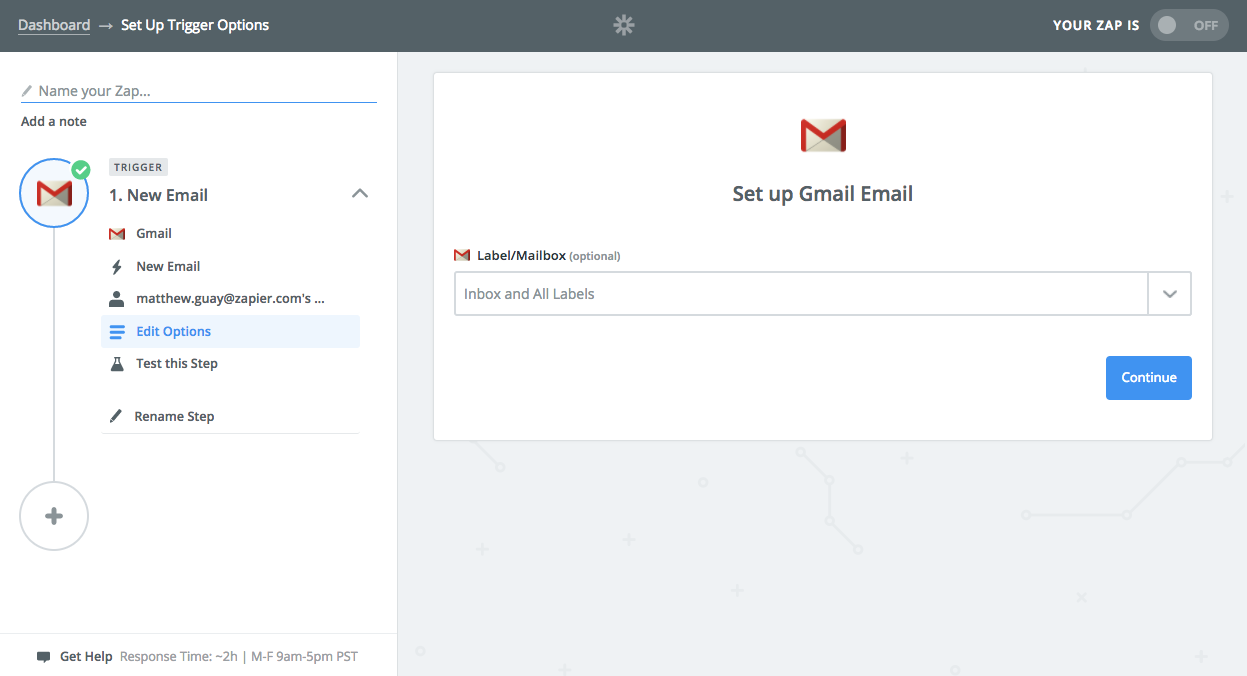Click the person icon beside the Gmail account
Viewport: 1247px width, 676px height.
tap(117, 297)
